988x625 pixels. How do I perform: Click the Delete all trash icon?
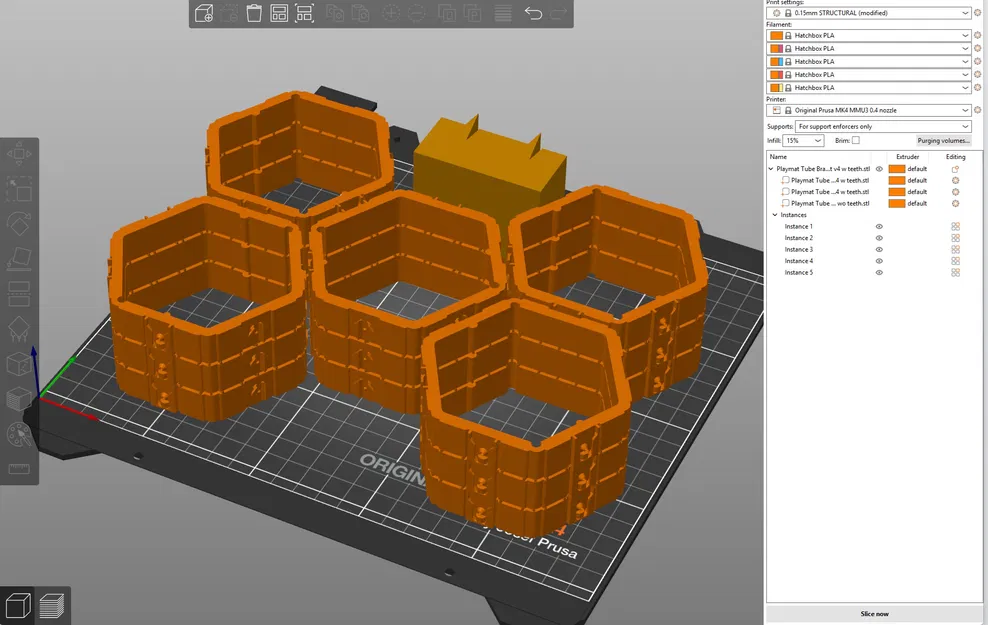tap(254, 13)
